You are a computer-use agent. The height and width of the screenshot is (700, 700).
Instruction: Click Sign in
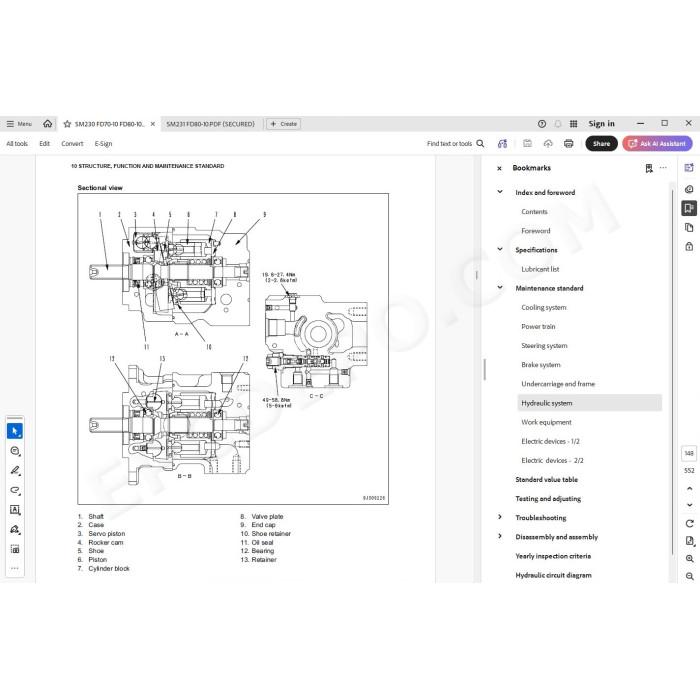coord(601,124)
